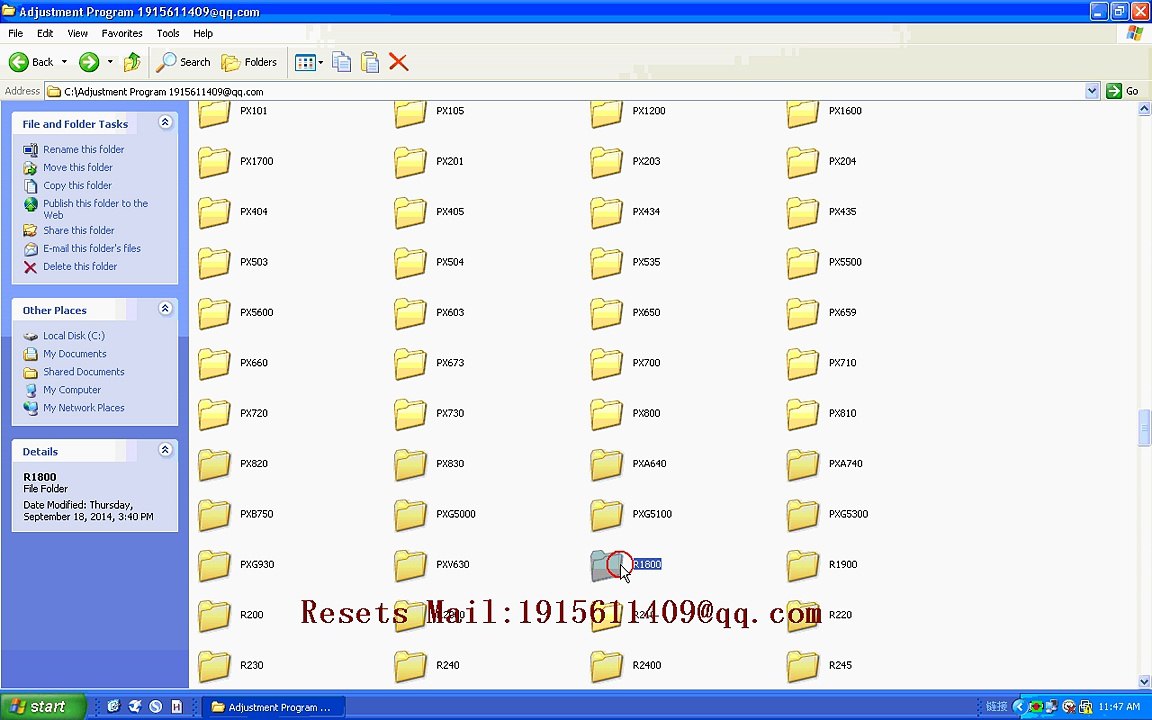Open the Forward history dropdown arrow
The image size is (1152, 720).
110,62
